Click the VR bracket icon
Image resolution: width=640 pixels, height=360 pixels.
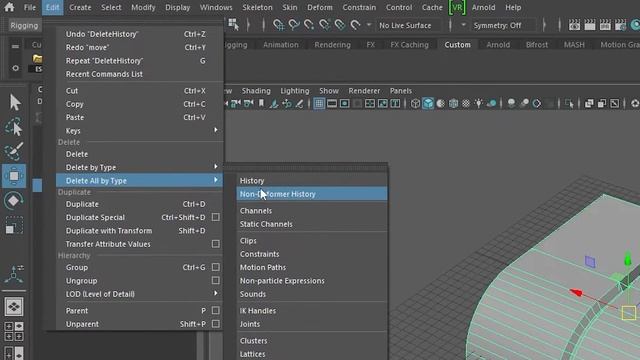coord(457,7)
